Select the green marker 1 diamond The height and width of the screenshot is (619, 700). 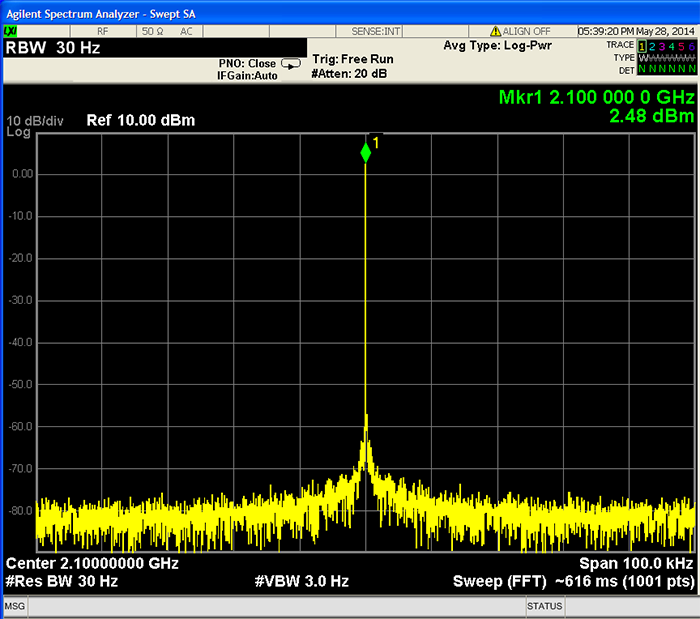tap(366, 153)
